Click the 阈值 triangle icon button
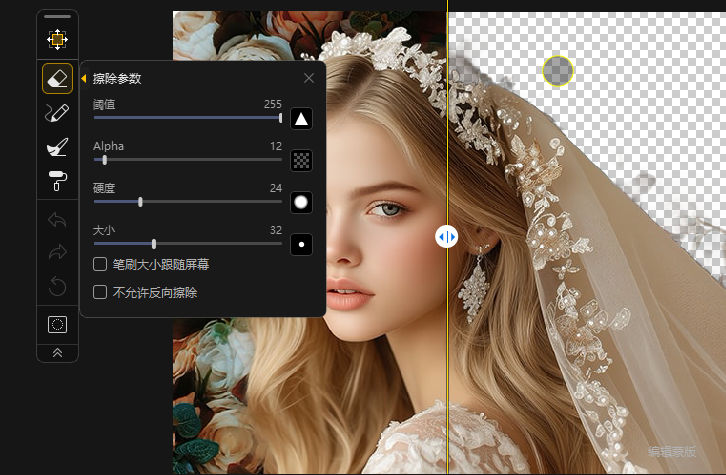Viewport: 726px width, 475px height. [x=301, y=119]
